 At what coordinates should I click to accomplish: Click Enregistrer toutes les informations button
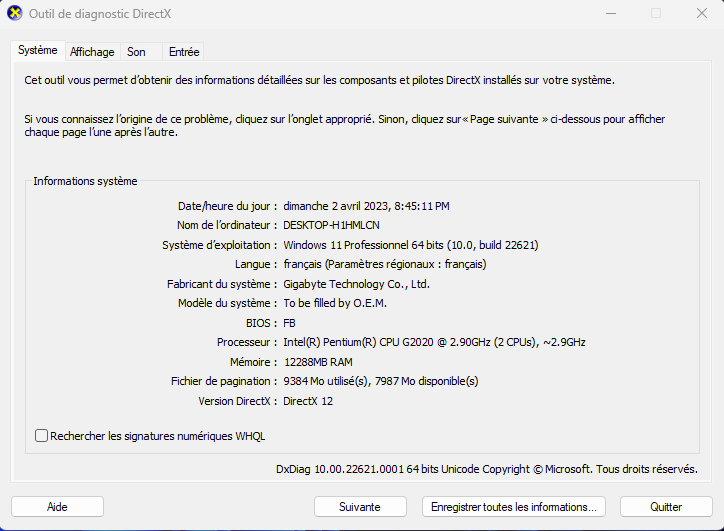pos(513,507)
